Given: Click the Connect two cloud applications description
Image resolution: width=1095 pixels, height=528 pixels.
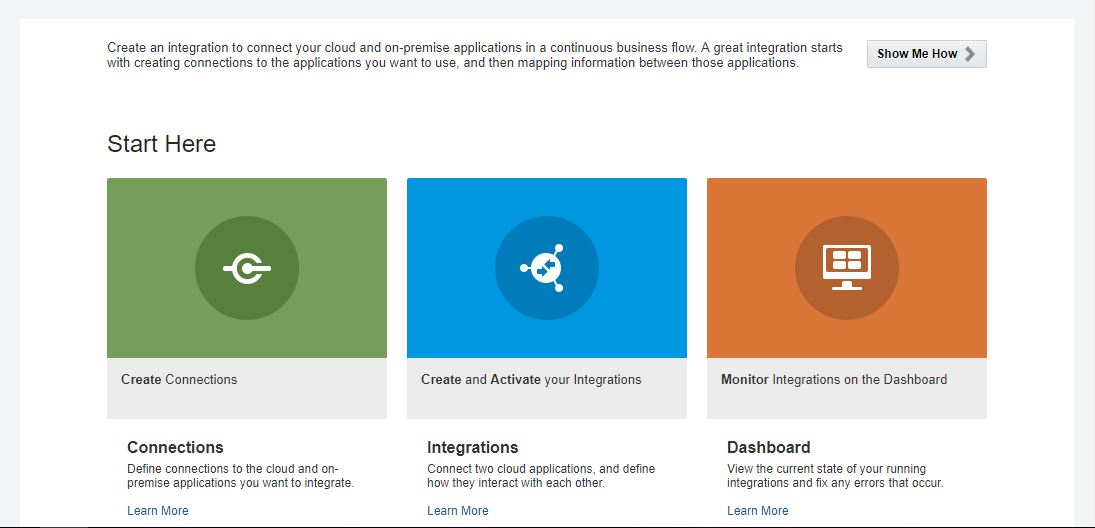Looking at the screenshot, I should click(x=541, y=476).
